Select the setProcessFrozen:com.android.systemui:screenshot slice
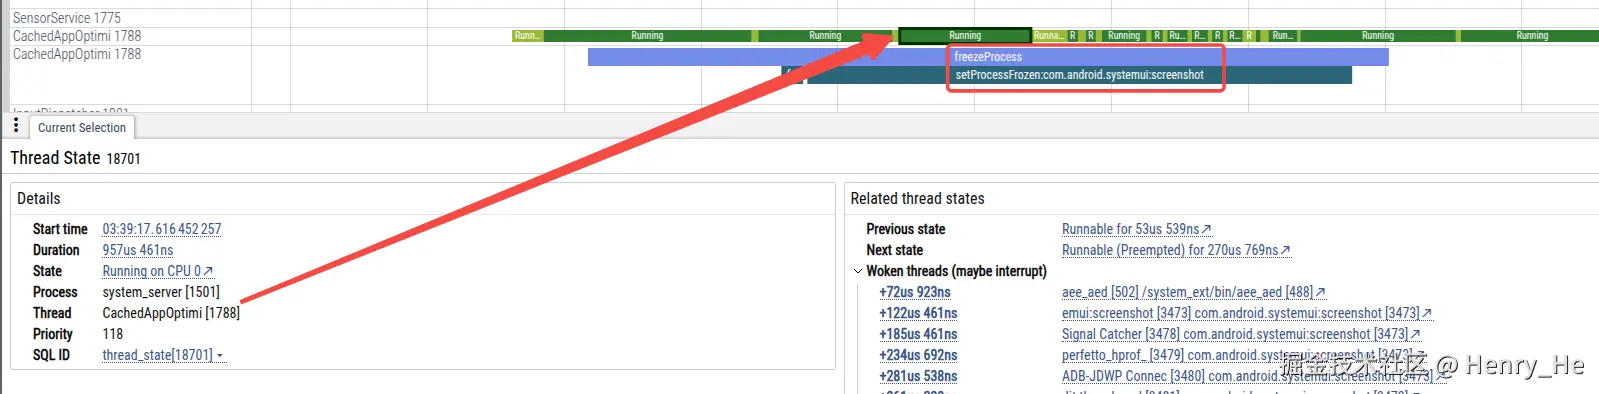1599x394 pixels. [1079, 75]
